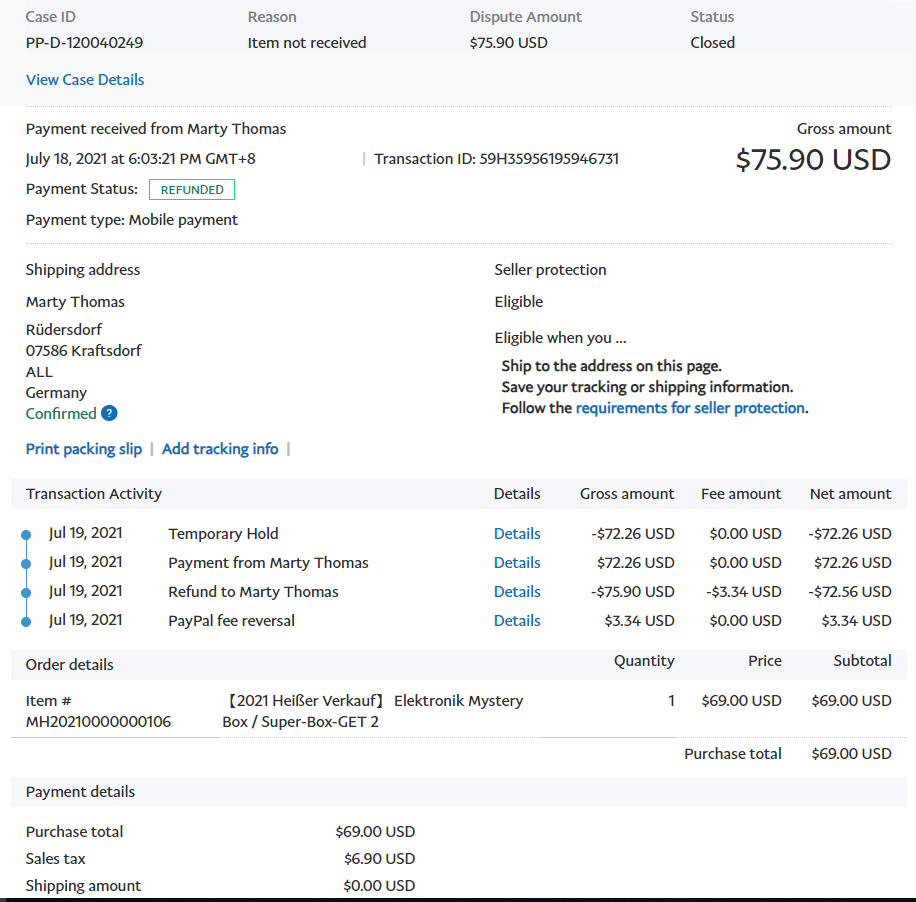Open requirements for seller protection link

pyautogui.click(x=690, y=408)
